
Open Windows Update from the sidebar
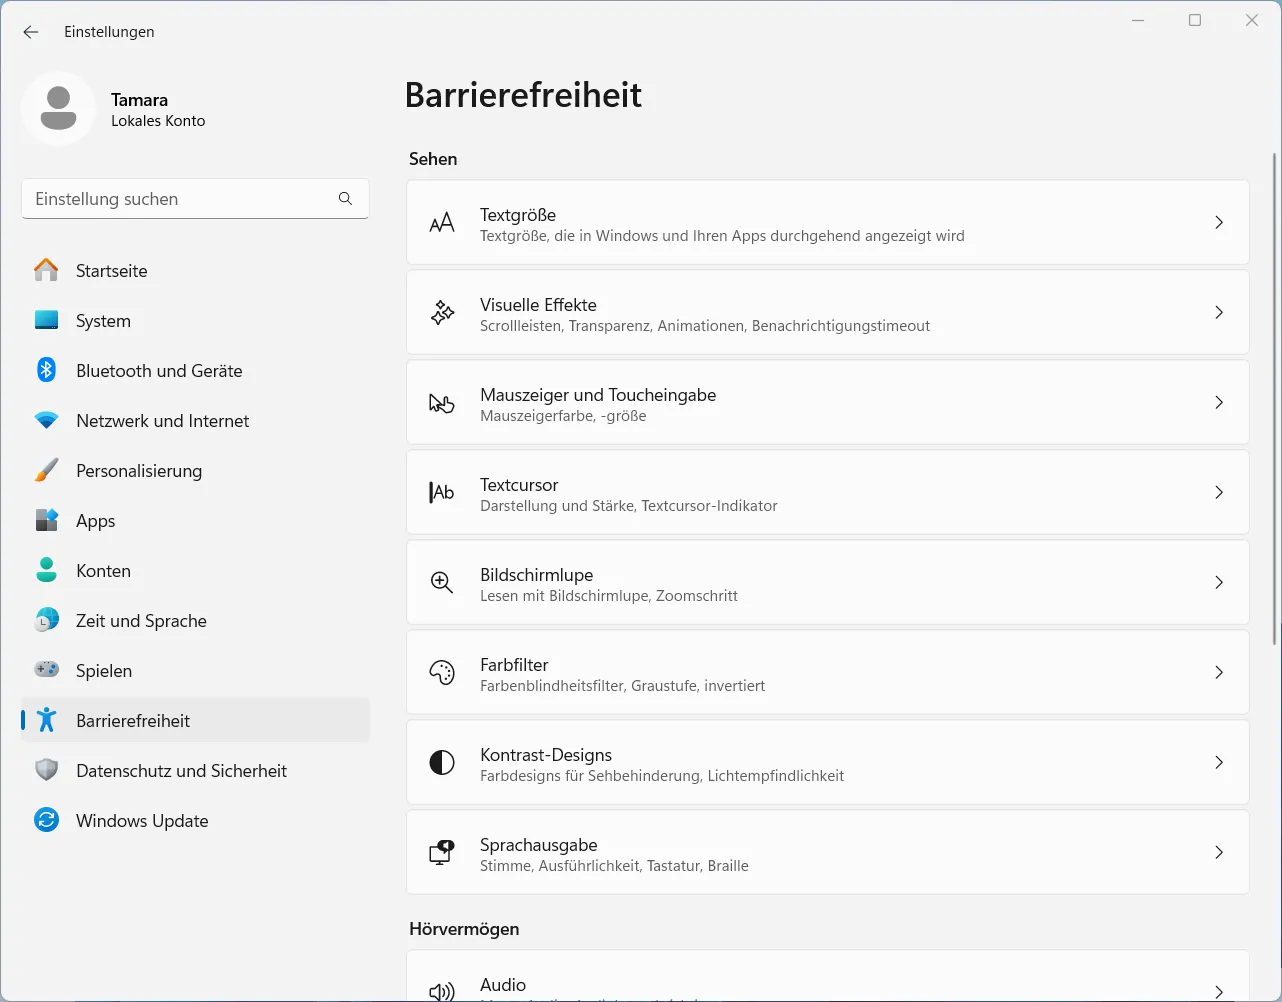tap(195, 820)
